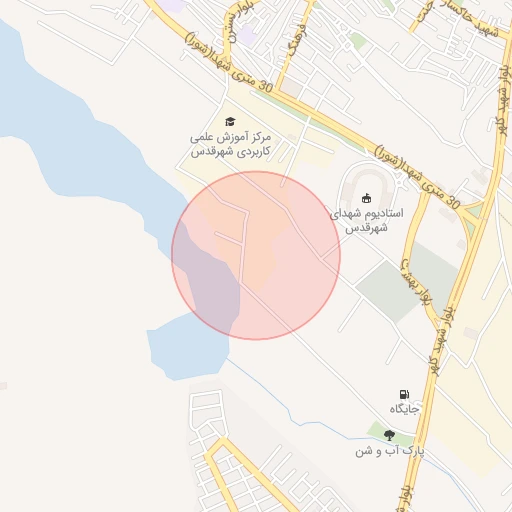Click the بلوار نسترن street label
512x512 pixels.
click(241, 21)
